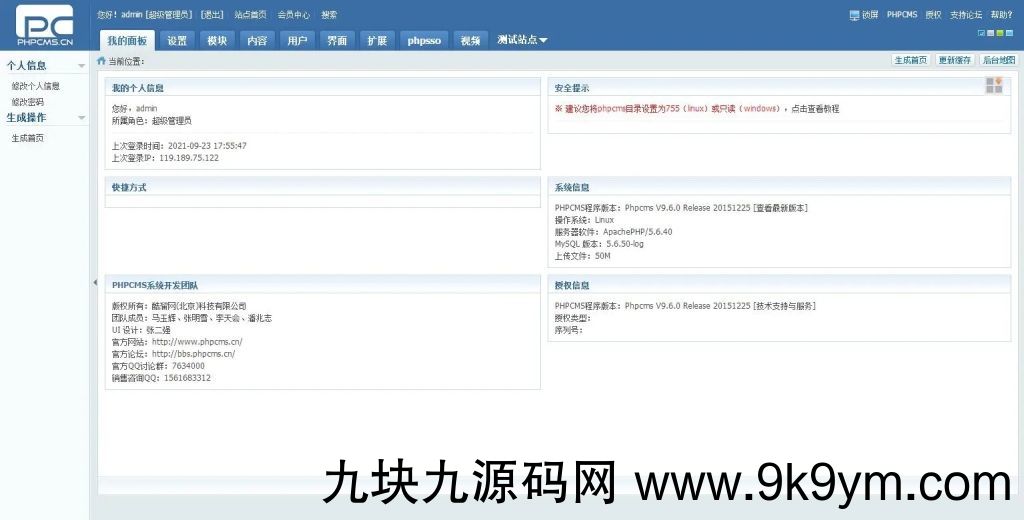Go to the phpsso tab
This screenshot has width=1024, height=520.
424,41
